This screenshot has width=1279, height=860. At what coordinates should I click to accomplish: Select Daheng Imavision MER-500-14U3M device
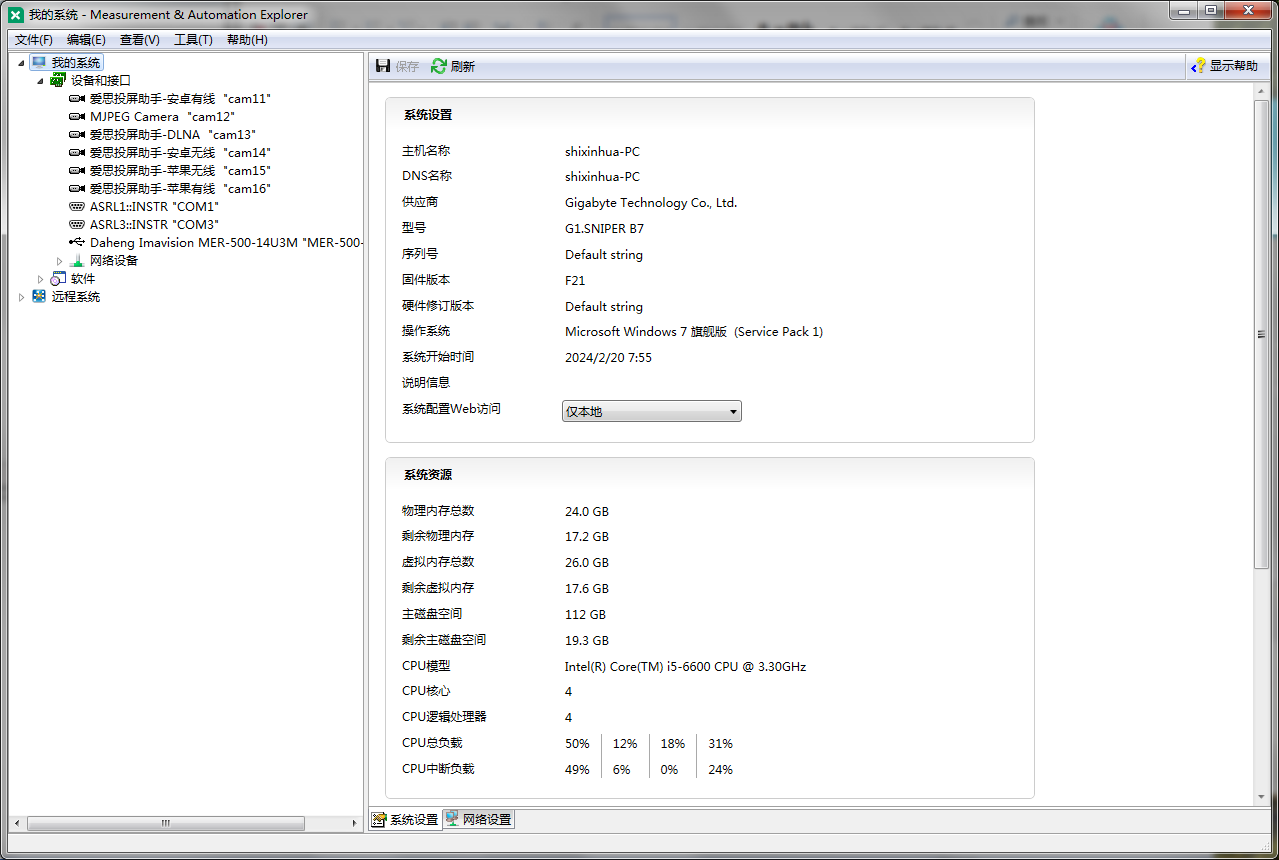pos(226,243)
